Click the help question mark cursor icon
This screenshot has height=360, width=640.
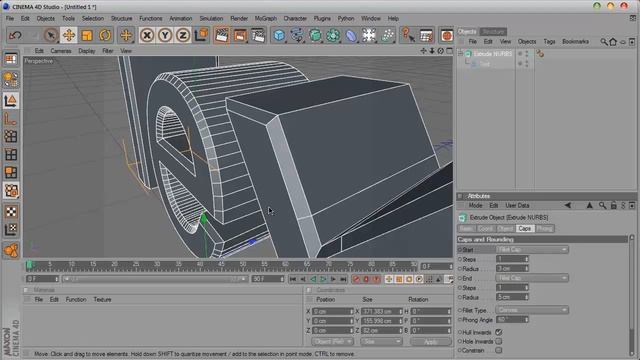408,35
